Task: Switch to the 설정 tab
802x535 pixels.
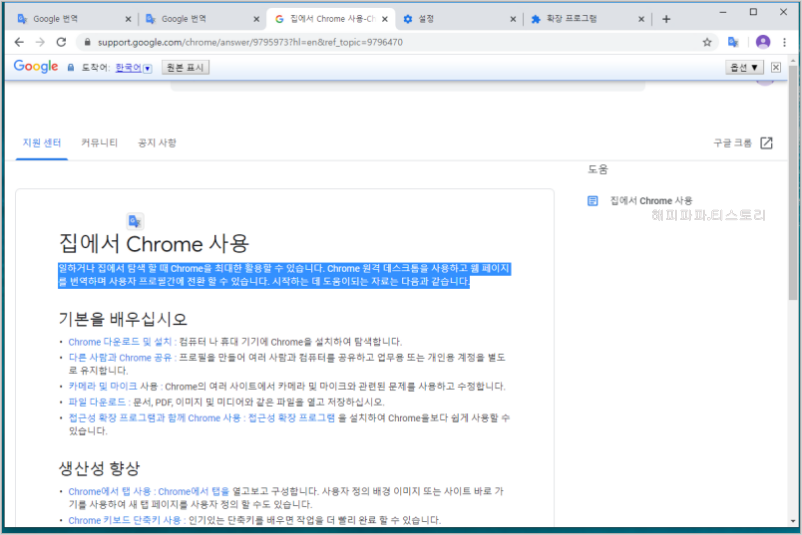Action: click(x=458, y=19)
